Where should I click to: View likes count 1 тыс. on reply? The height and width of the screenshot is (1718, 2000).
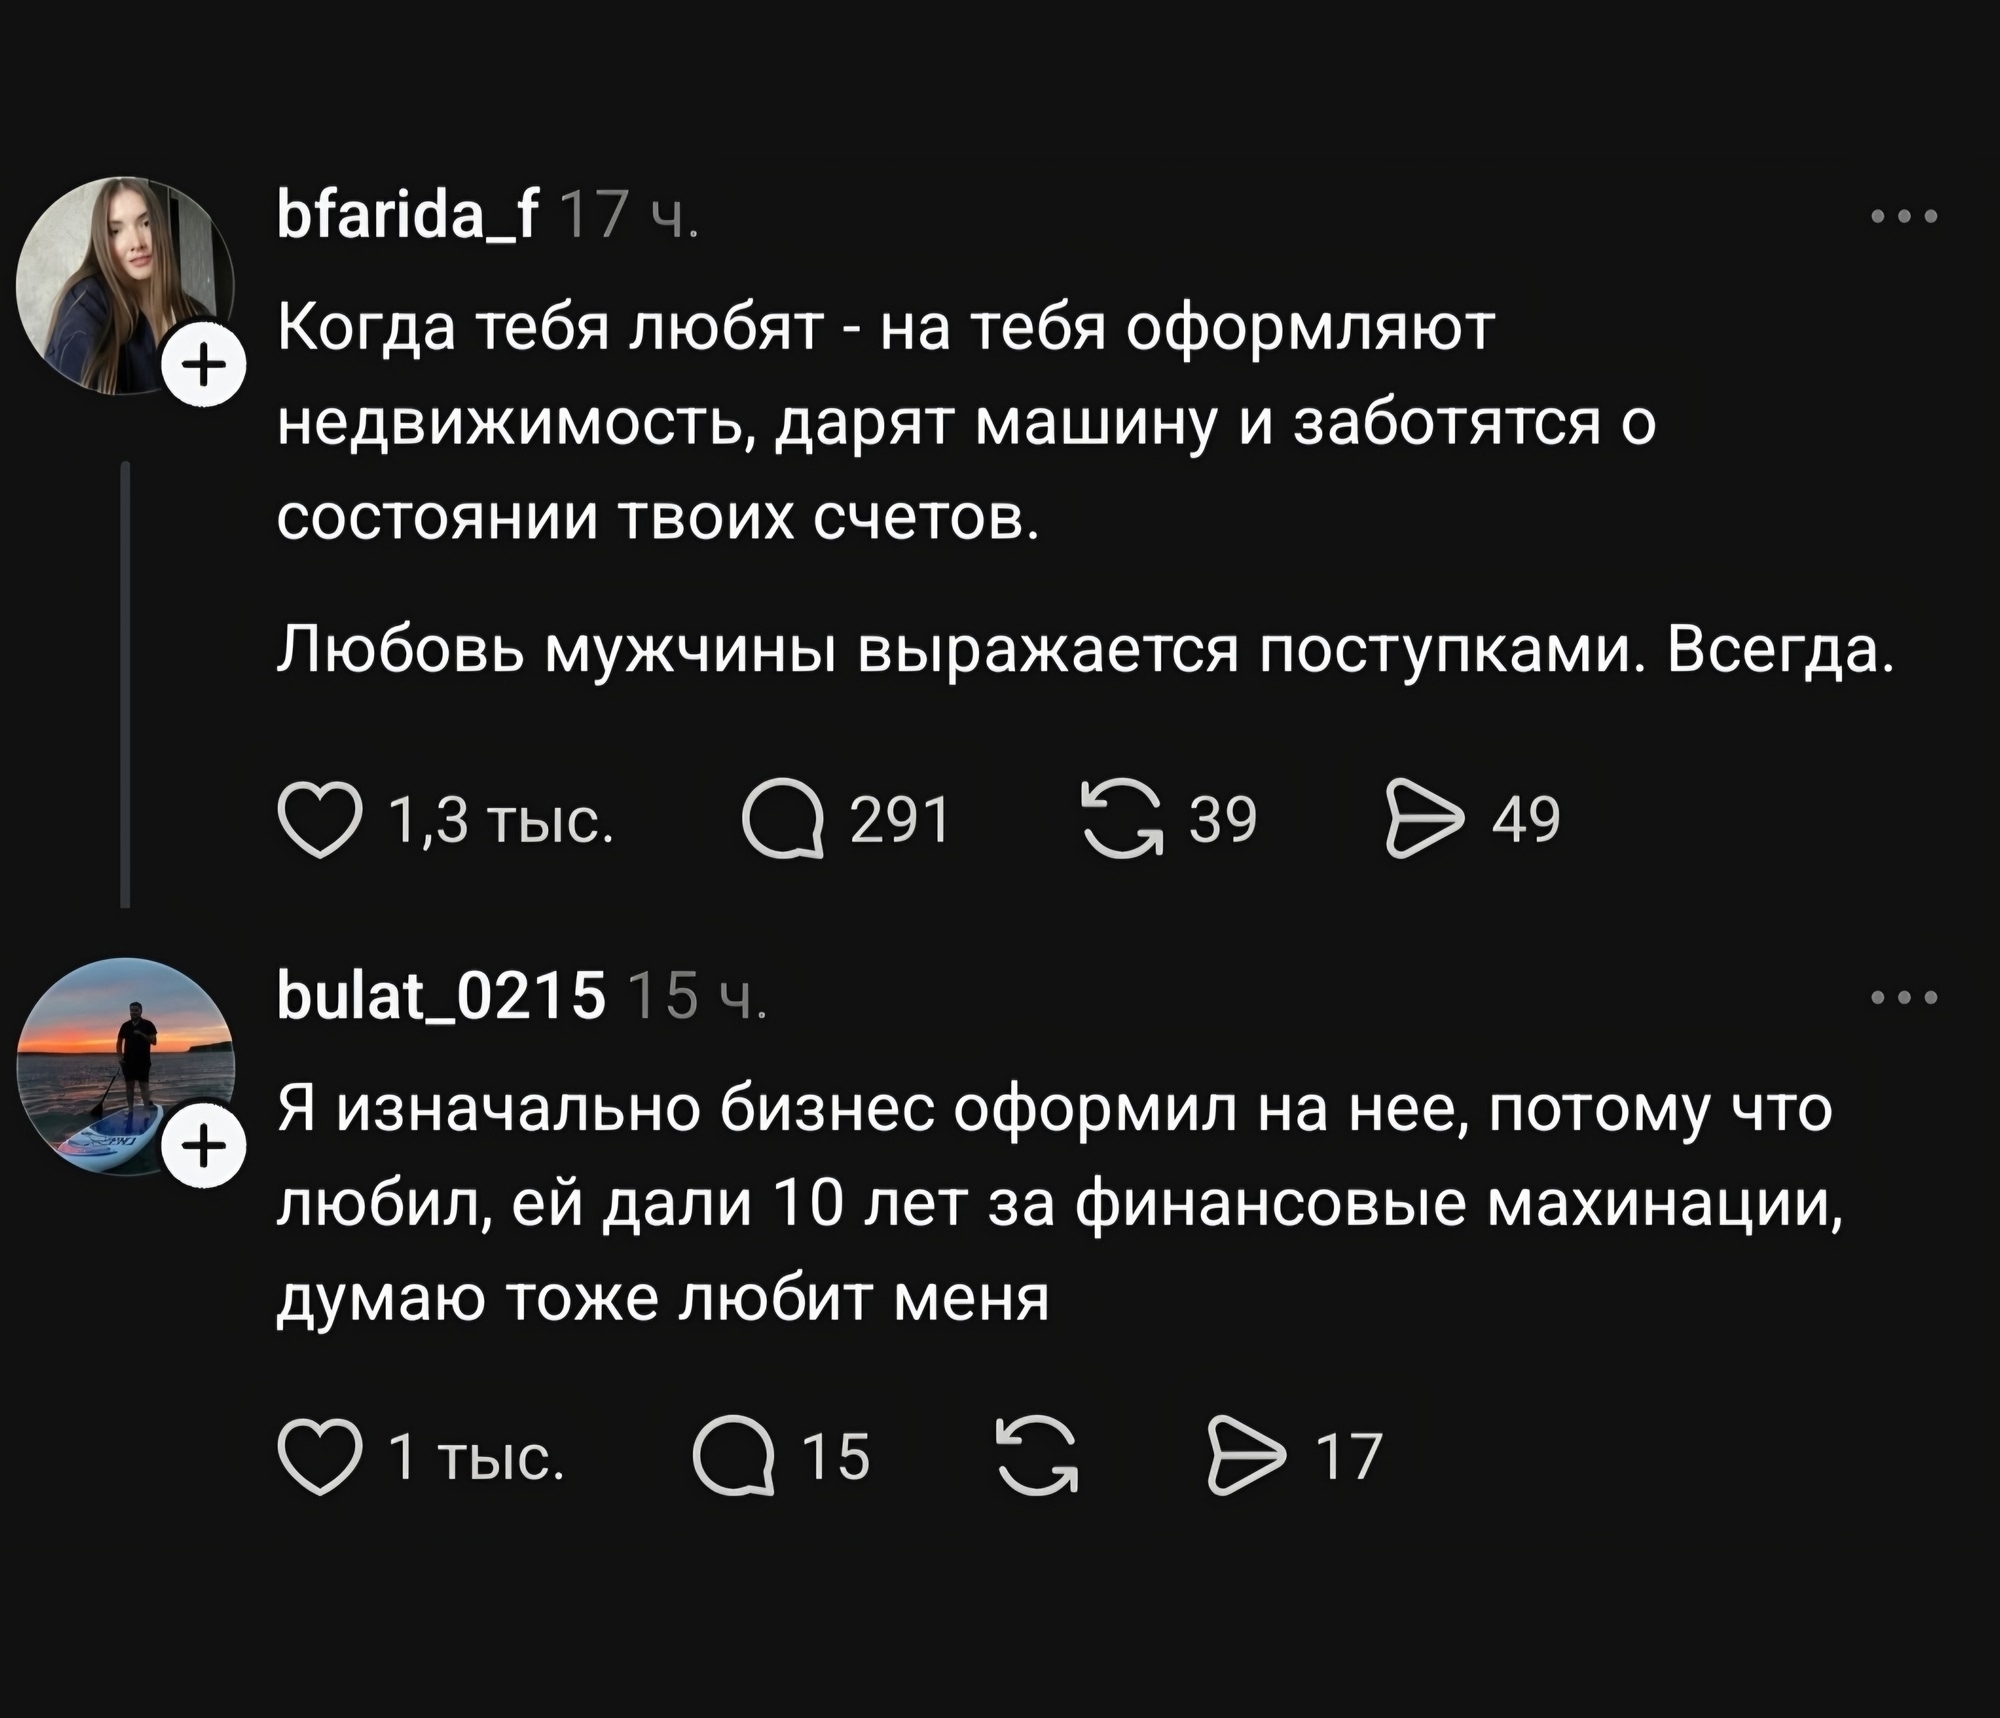[477, 1457]
